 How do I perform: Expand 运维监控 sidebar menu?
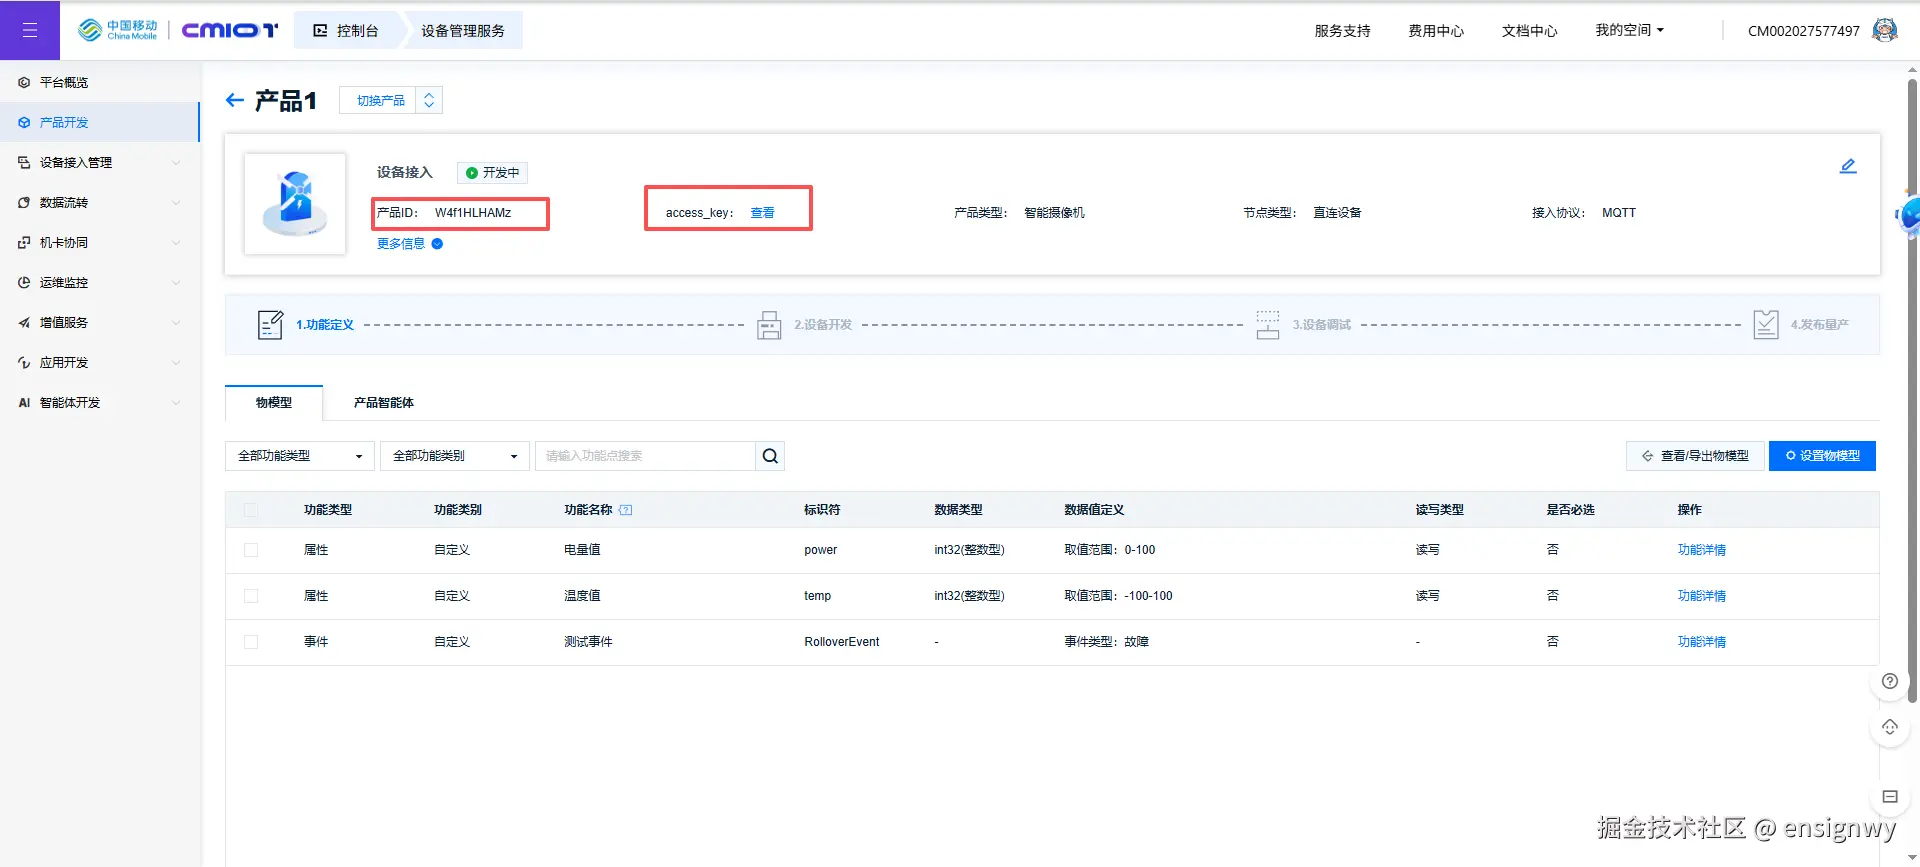[x=100, y=282]
